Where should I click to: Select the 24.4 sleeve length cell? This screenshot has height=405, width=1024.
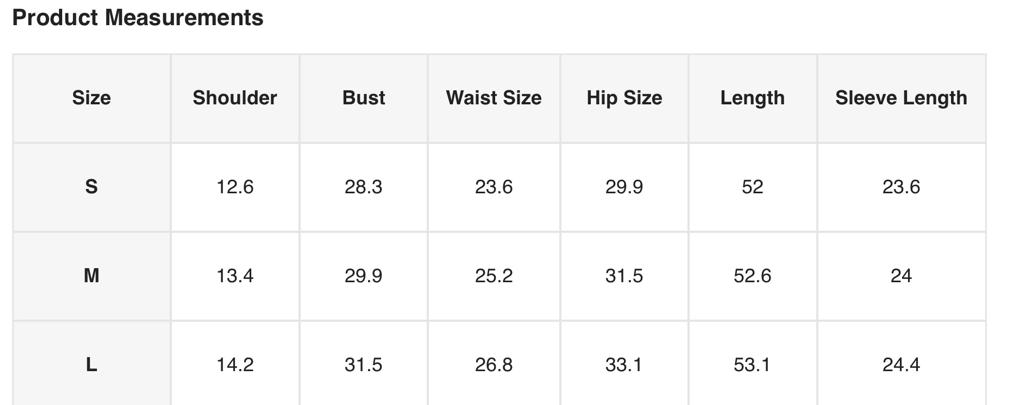(x=901, y=365)
